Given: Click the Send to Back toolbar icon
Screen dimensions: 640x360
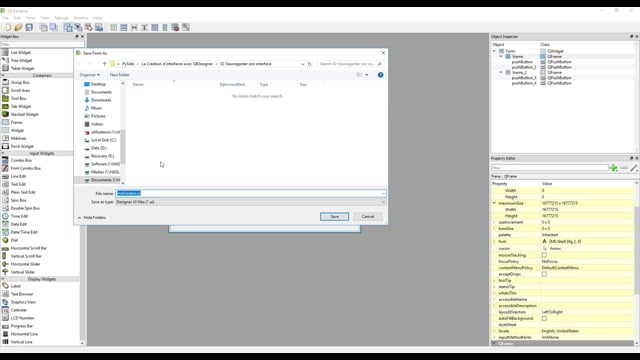Looking at the screenshot, I should pyautogui.click(x=43, y=27).
